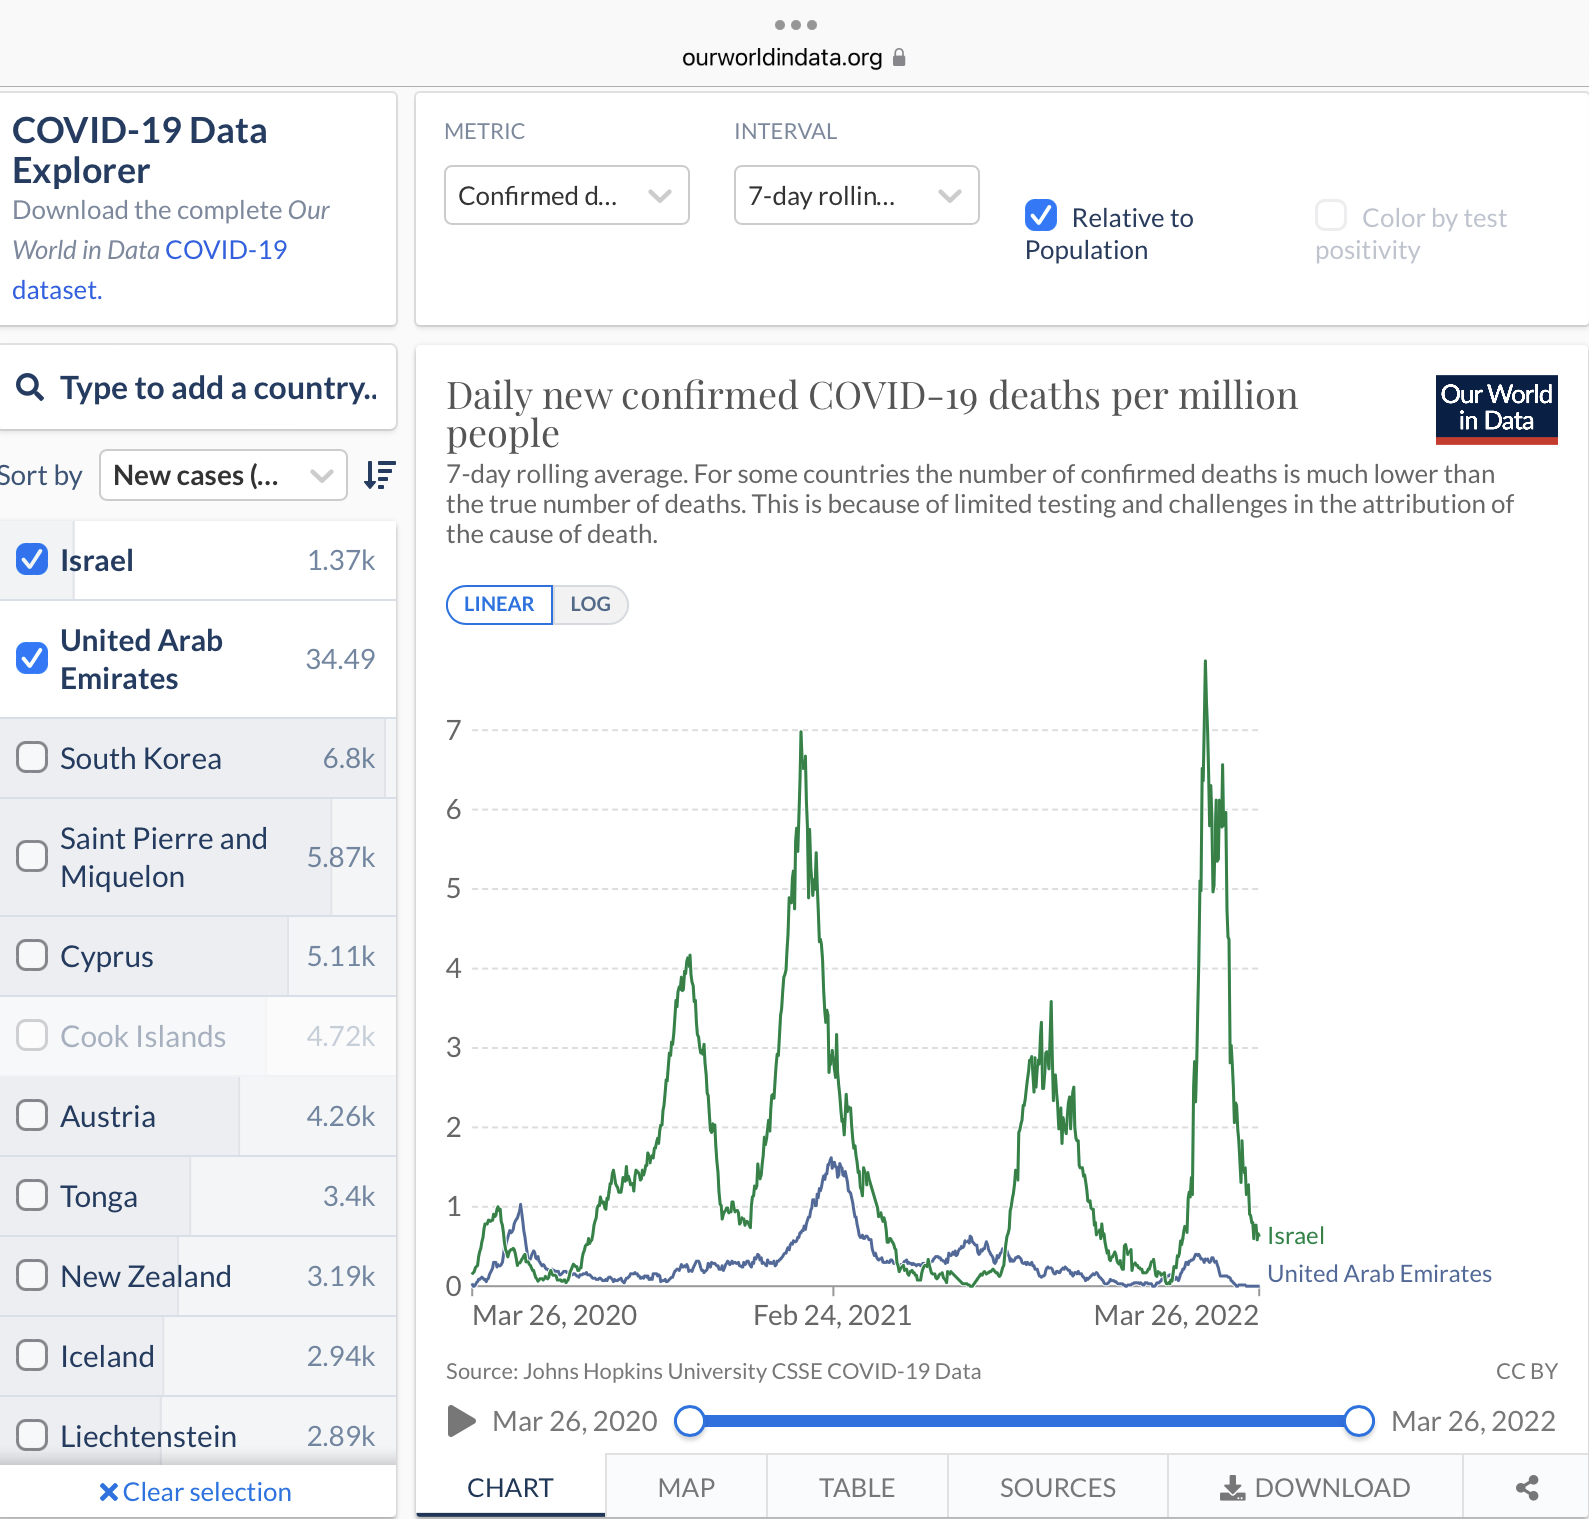Image resolution: width=1589 pixels, height=1519 pixels.
Task: Tick the South Korea checkbox
Action: (32, 758)
